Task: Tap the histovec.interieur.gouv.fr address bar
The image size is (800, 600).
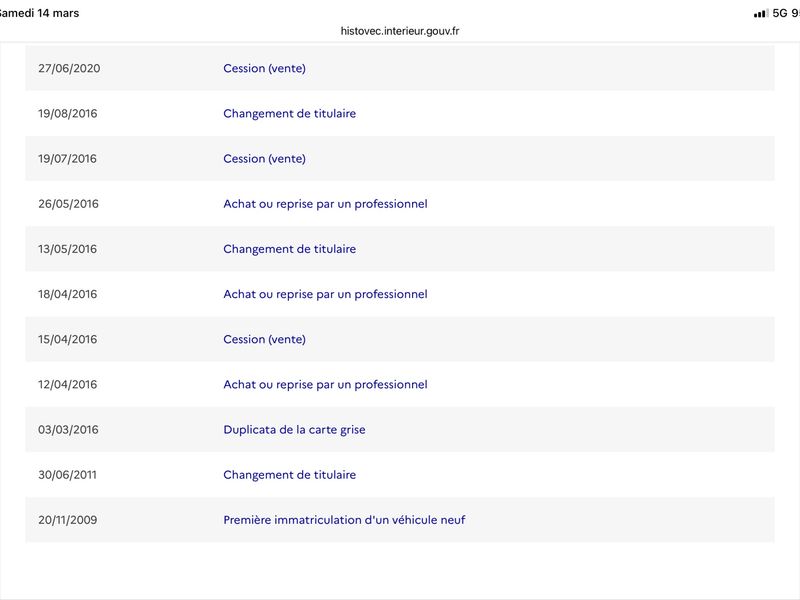Action: 400,31
